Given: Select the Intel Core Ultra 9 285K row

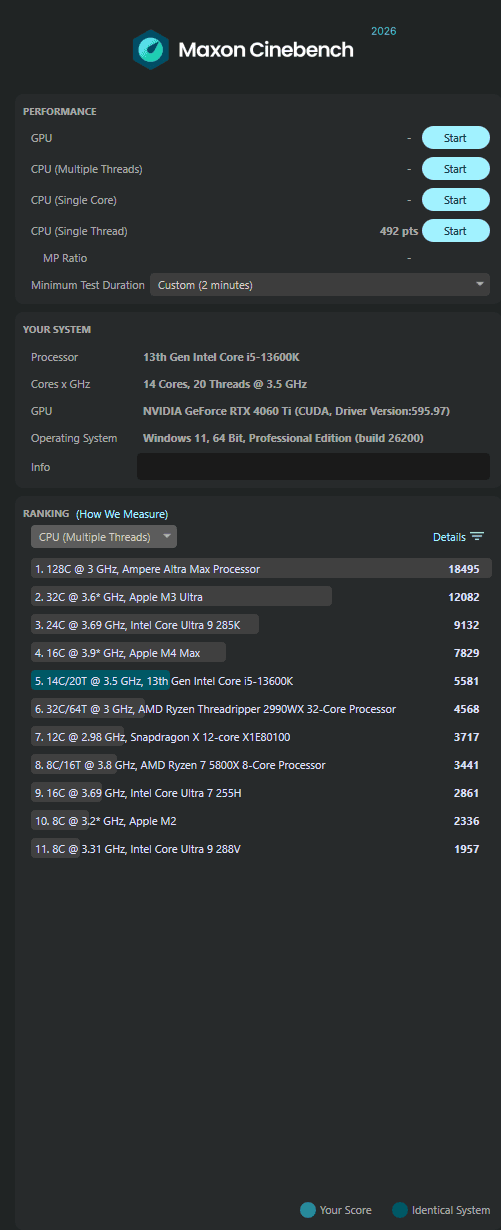Looking at the screenshot, I should tap(260, 625).
